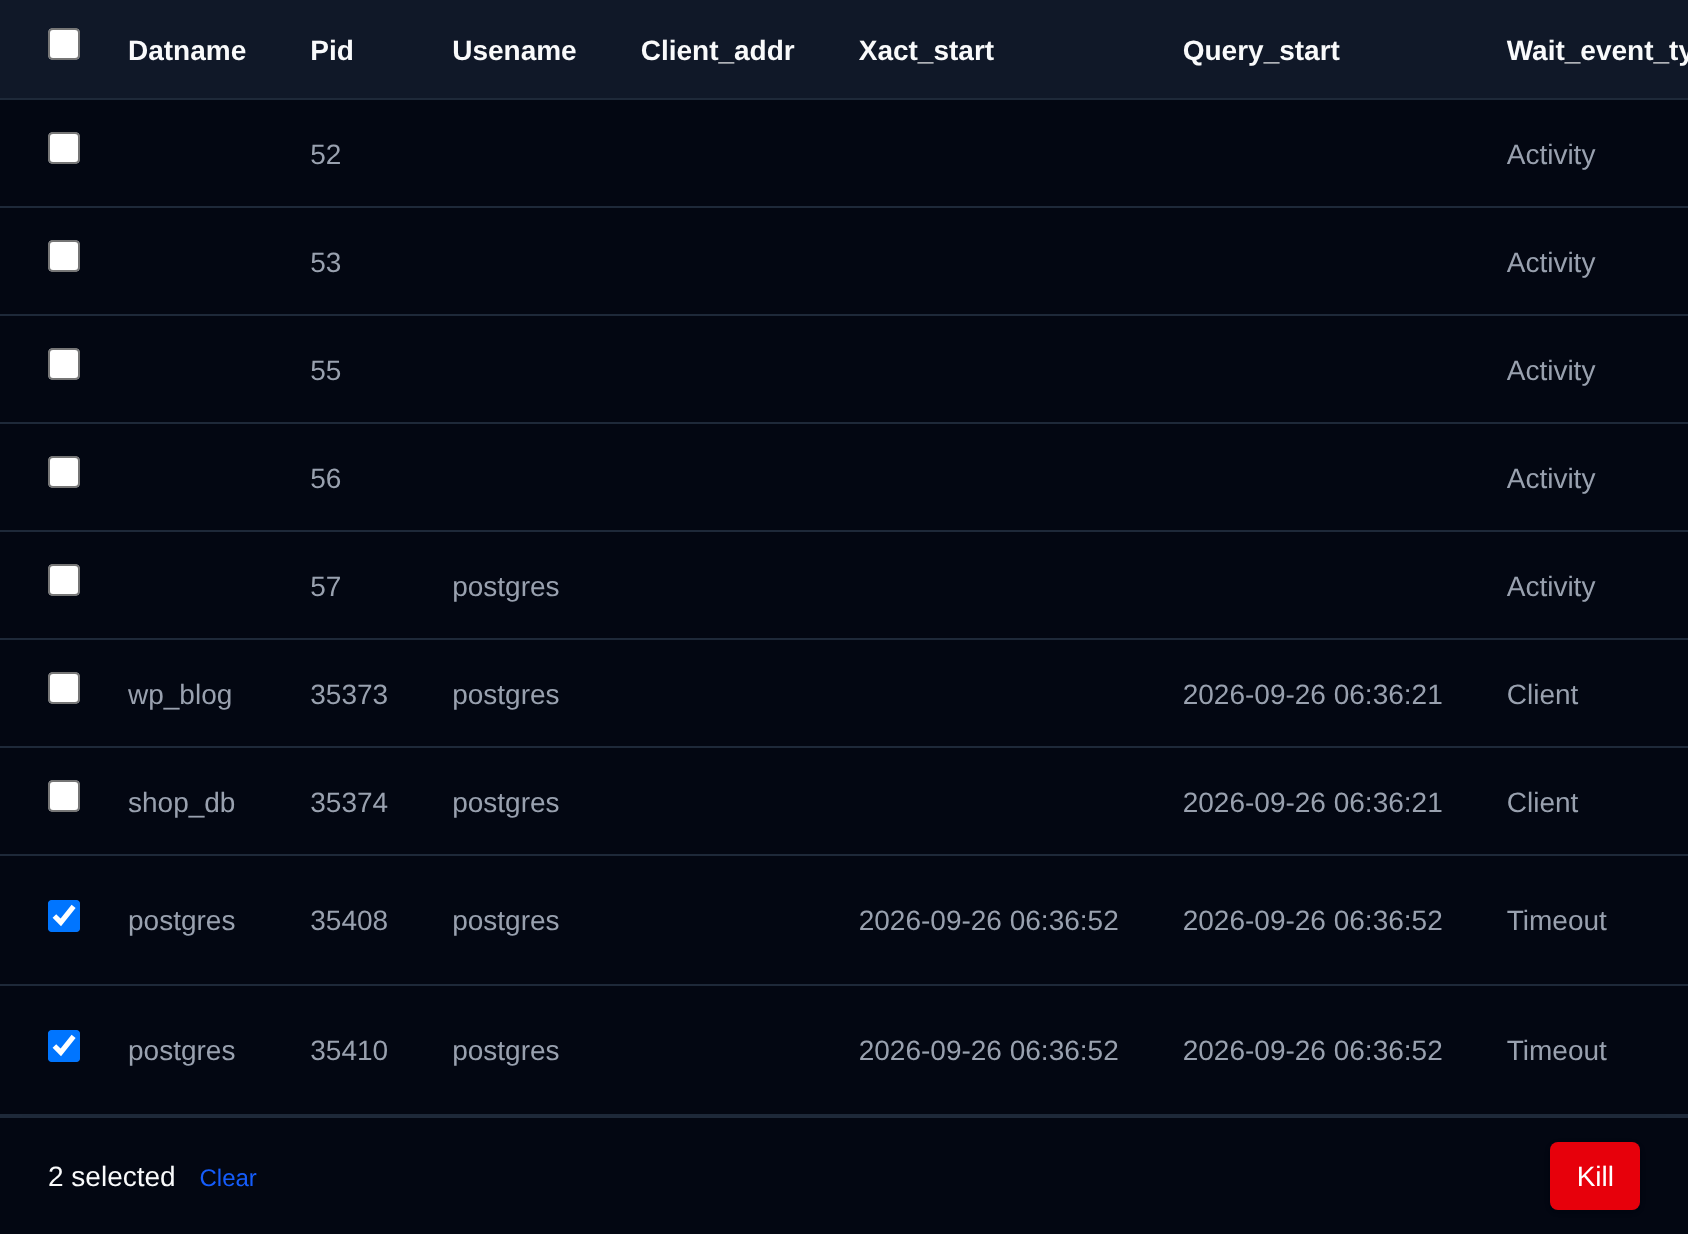The height and width of the screenshot is (1234, 1688).
Task: Click Pid value 55
Action: tap(326, 371)
